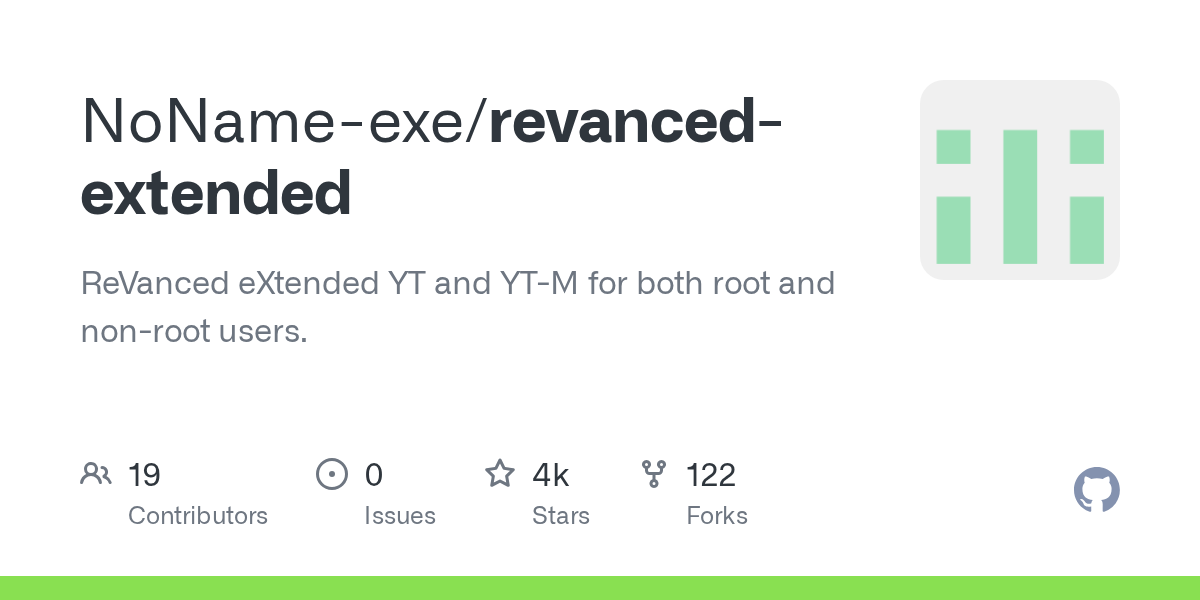1200x600 pixels.
Task: Open the Contributors label
Action: click(x=198, y=516)
